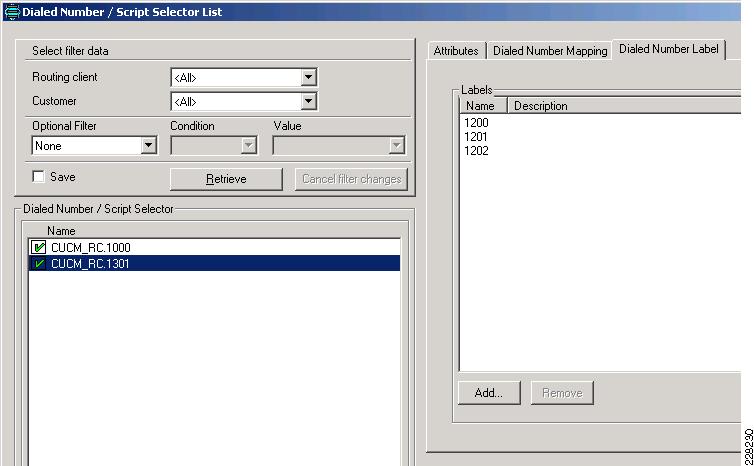Image resolution: width=754 pixels, height=466 pixels.
Task: Click the Cancel filter changes button
Action: (x=352, y=179)
